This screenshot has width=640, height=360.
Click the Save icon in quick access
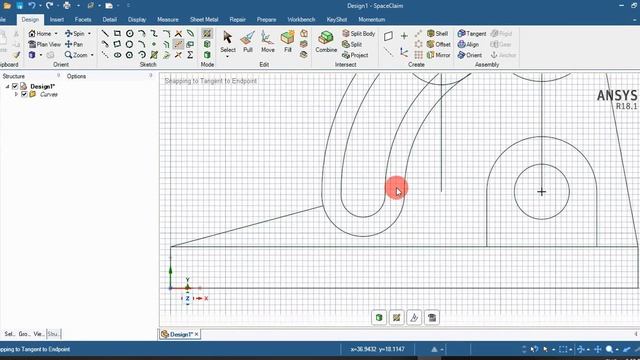click(20, 6)
